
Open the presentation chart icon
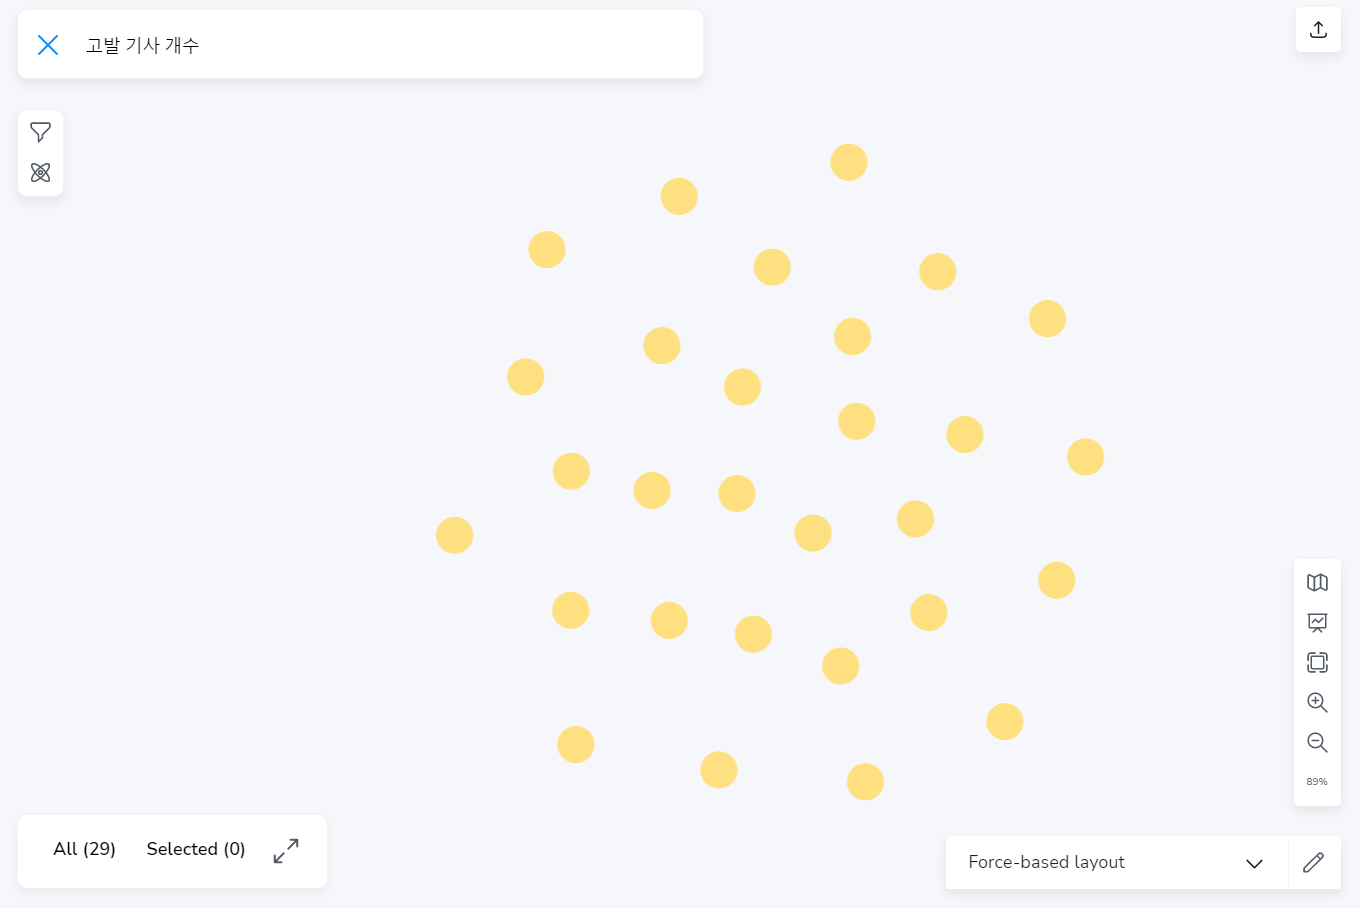tap(1317, 623)
